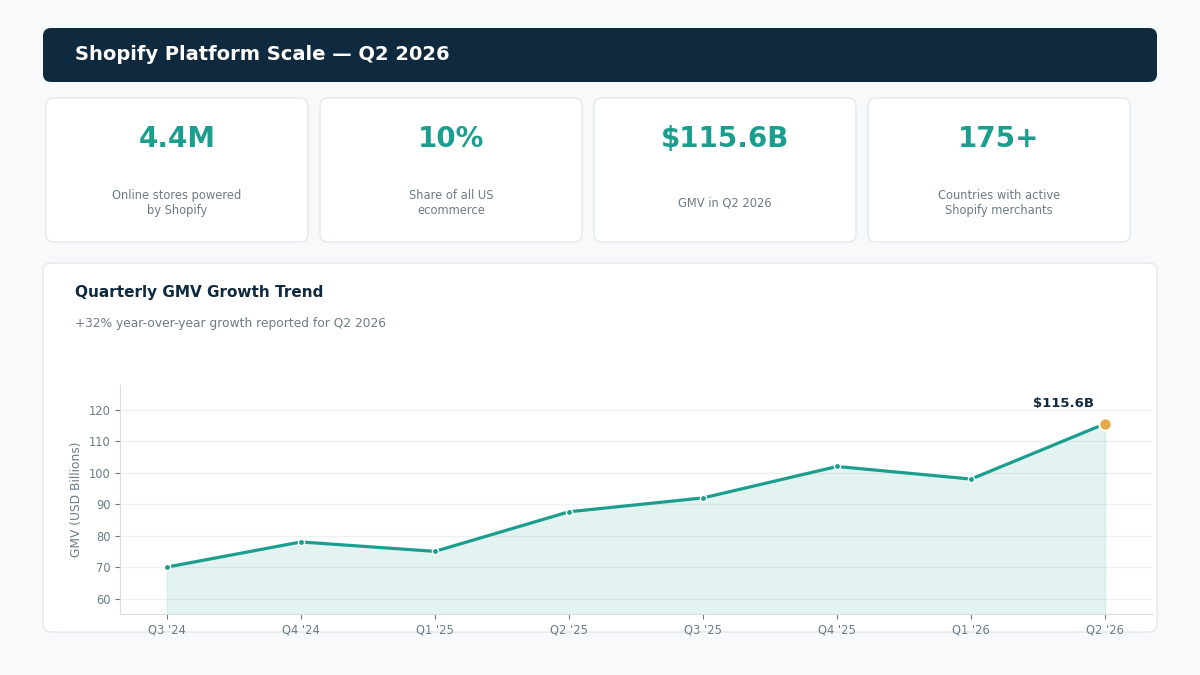Click the Q2 '25 data point on line

[x=569, y=512]
